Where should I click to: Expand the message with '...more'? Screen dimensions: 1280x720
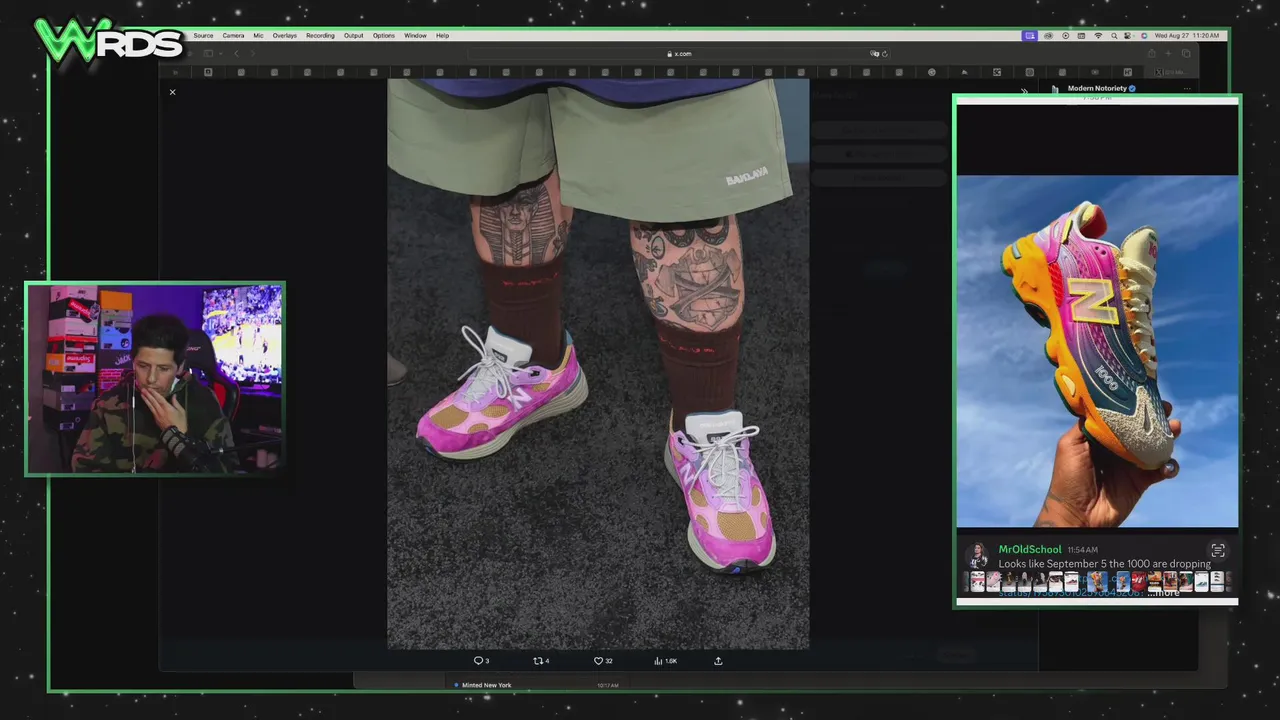tap(1164, 592)
